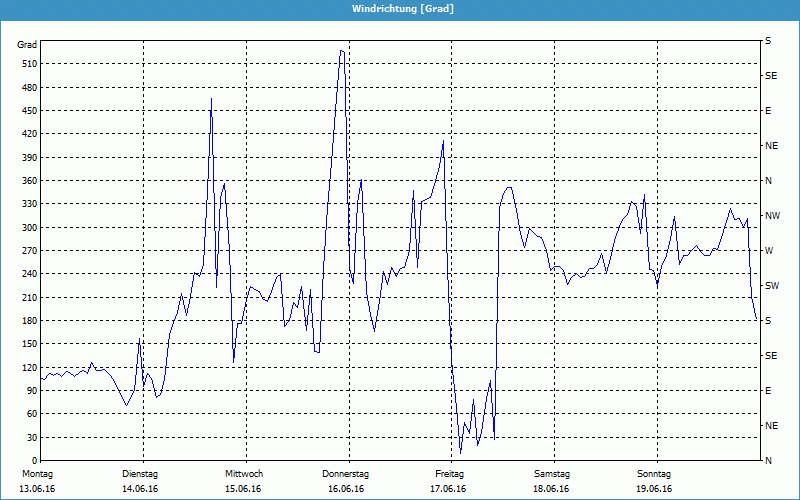
Task: Select the Montag 13.06.16 date label
Action: tap(37, 481)
